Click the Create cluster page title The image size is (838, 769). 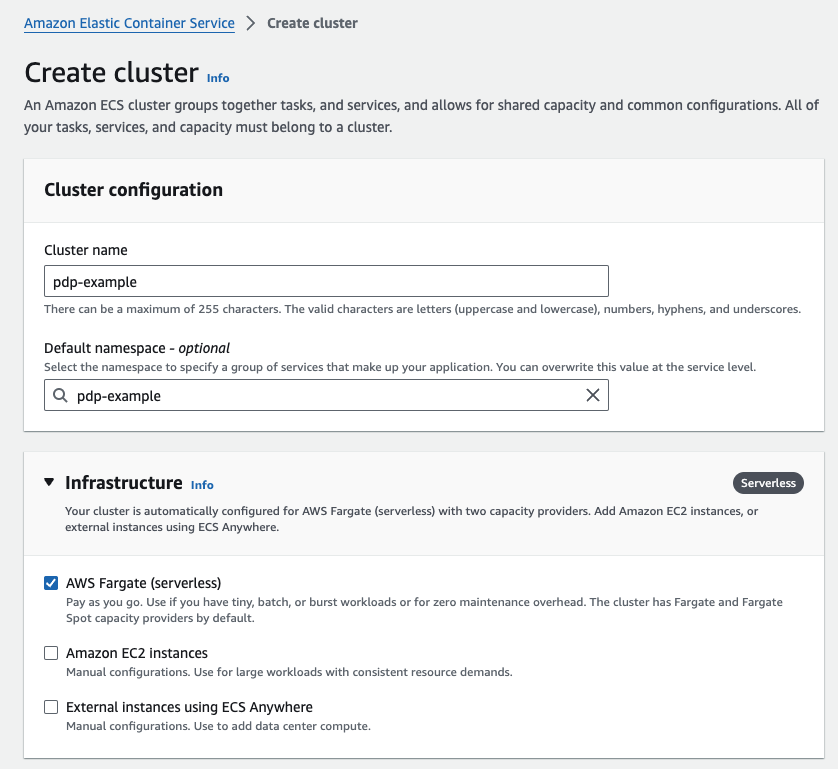click(x=111, y=73)
